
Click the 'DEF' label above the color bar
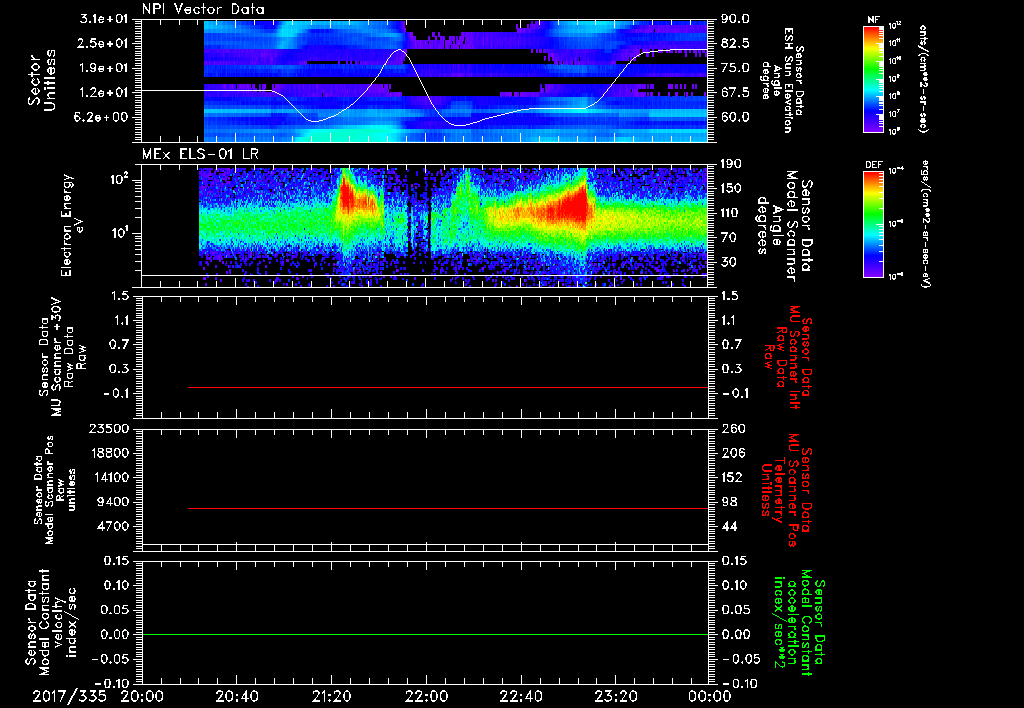pyautogui.click(x=873, y=165)
